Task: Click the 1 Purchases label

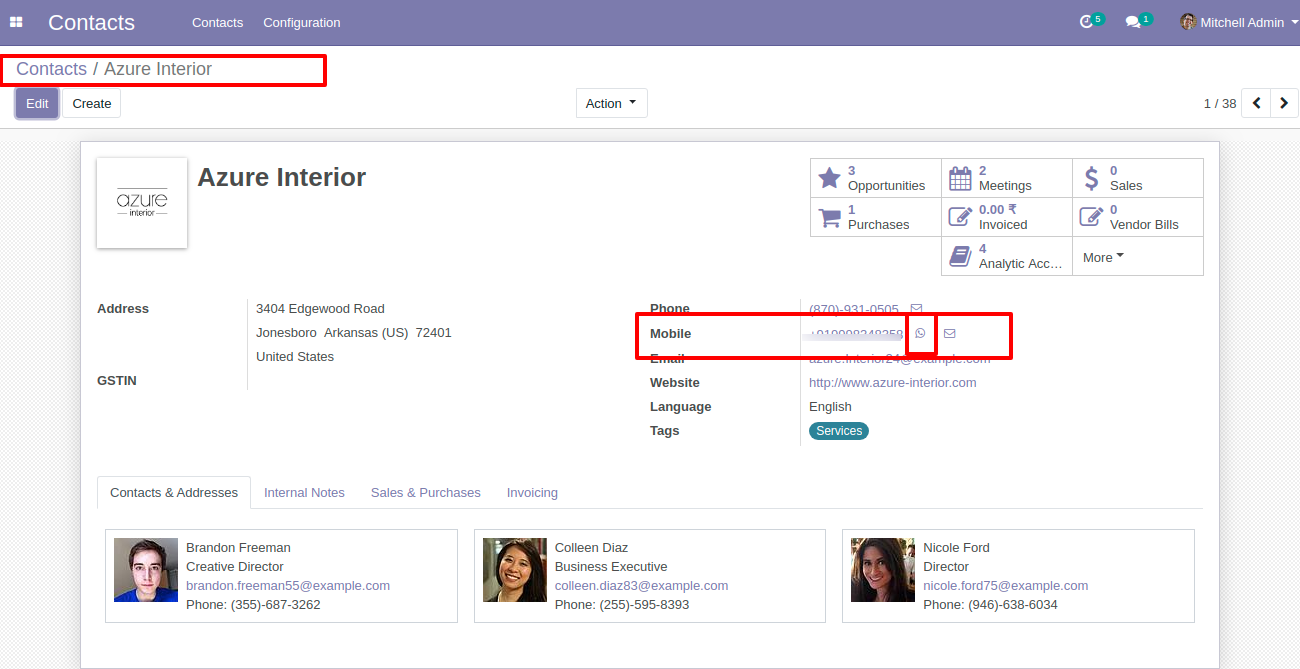Action: tap(878, 217)
